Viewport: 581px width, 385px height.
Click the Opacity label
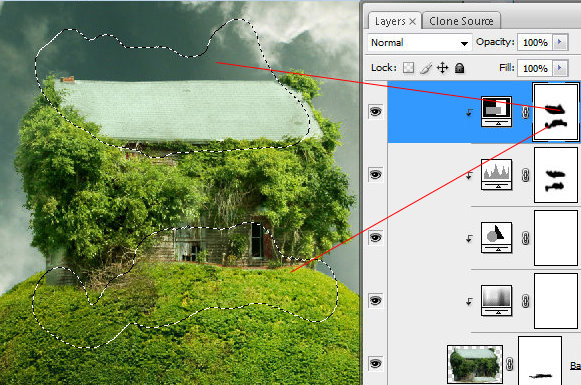click(x=495, y=42)
